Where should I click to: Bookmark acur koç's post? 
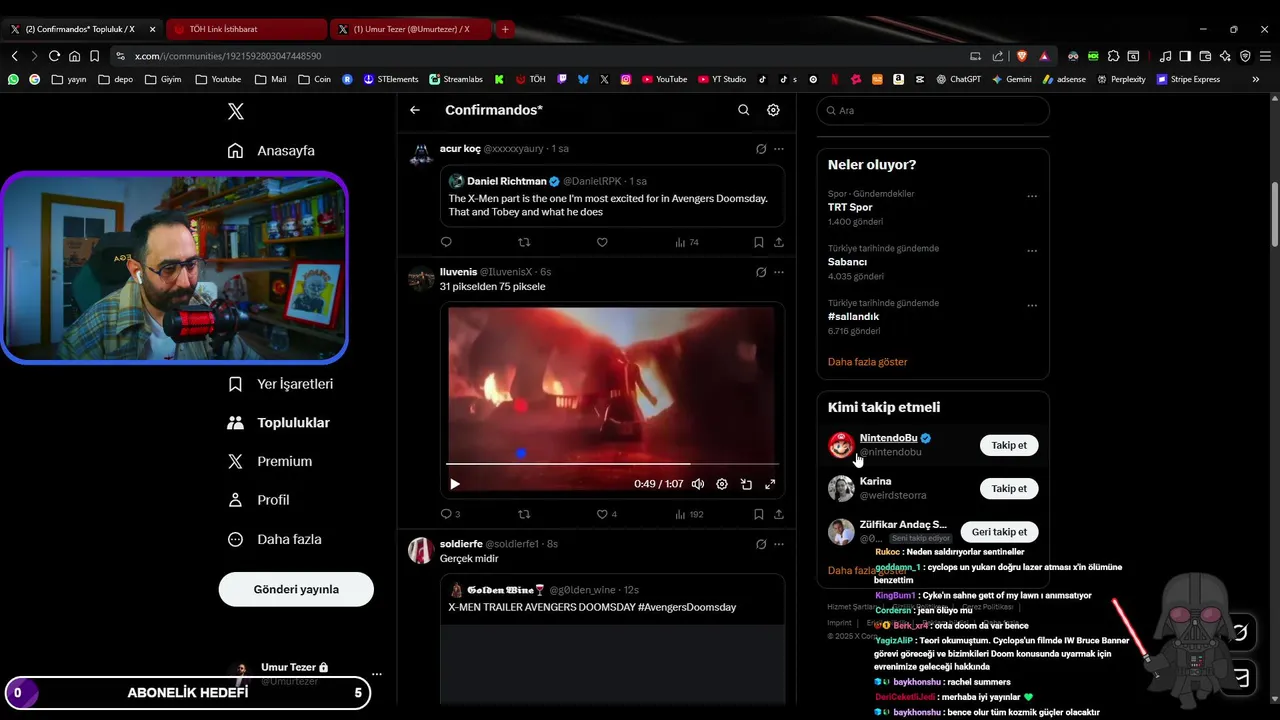pos(759,242)
